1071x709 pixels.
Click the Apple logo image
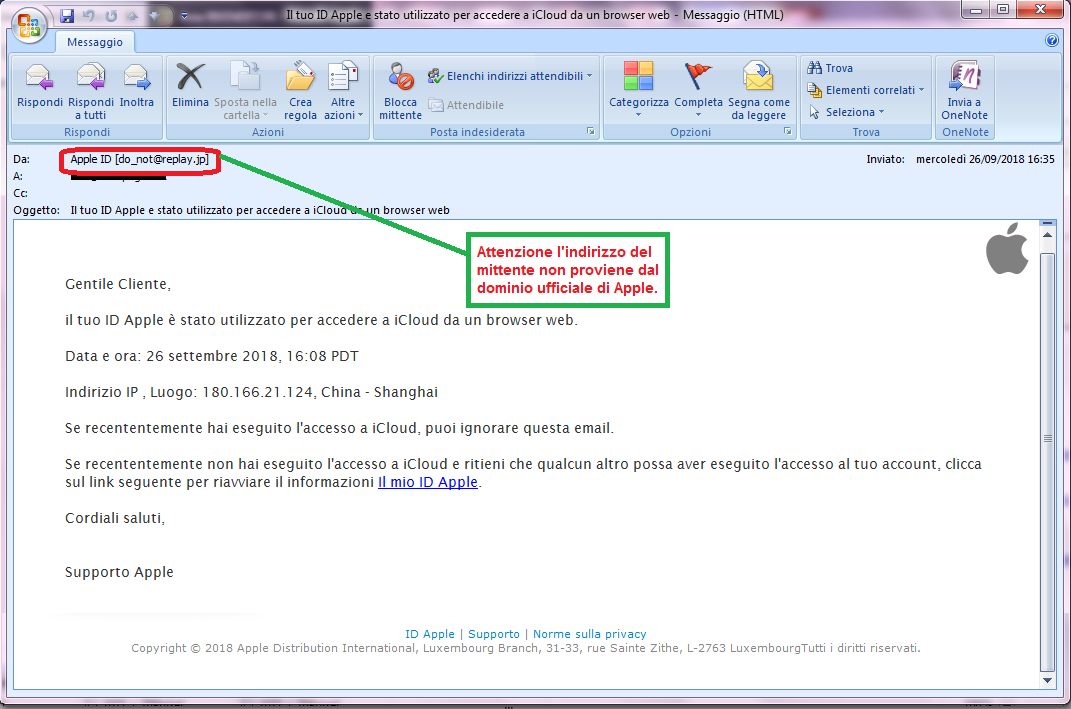(x=1007, y=248)
